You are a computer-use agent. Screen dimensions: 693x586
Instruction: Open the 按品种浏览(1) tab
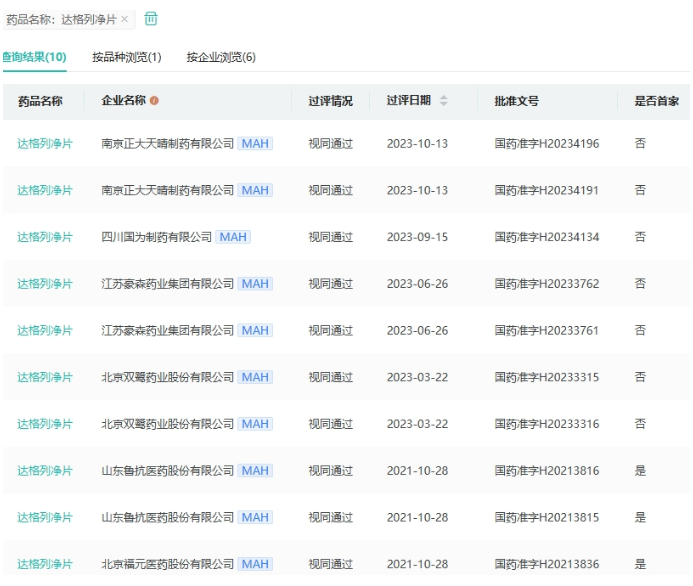click(x=126, y=57)
